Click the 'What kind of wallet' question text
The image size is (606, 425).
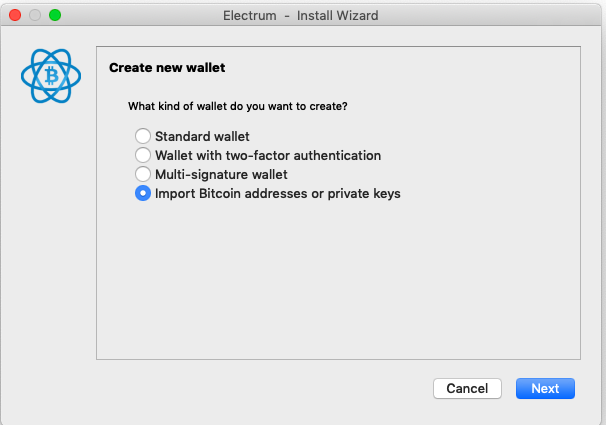coord(238,106)
